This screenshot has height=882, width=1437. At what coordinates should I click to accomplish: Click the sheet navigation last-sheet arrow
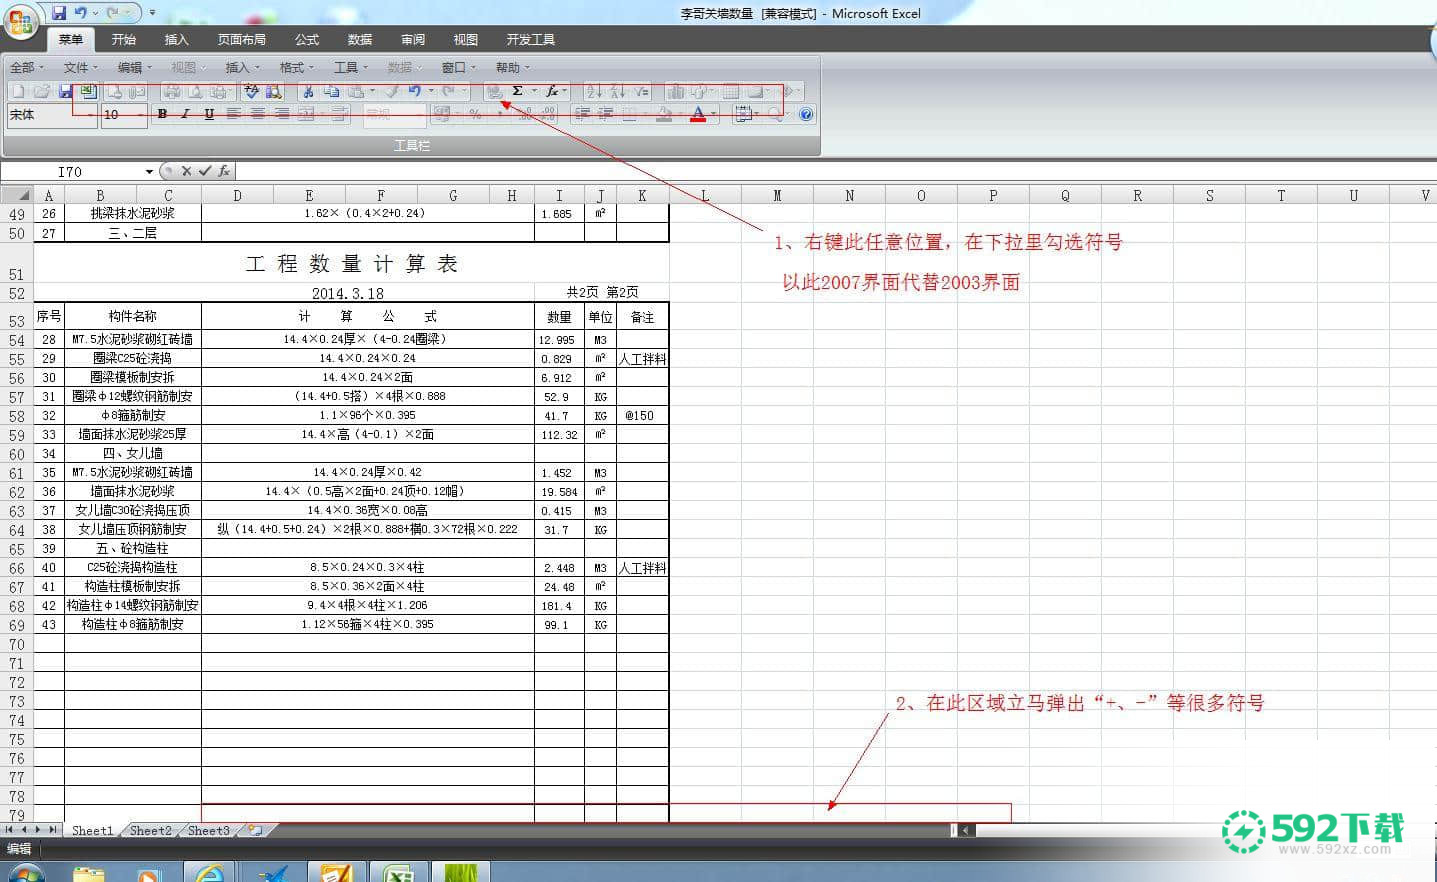pos(53,830)
